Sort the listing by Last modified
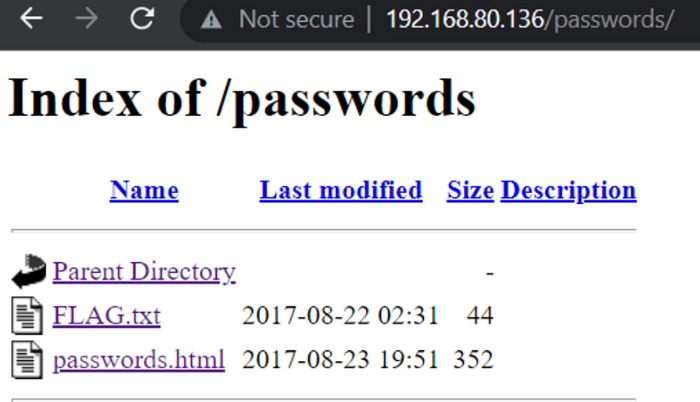The height and width of the screenshot is (402, 700). tap(340, 190)
